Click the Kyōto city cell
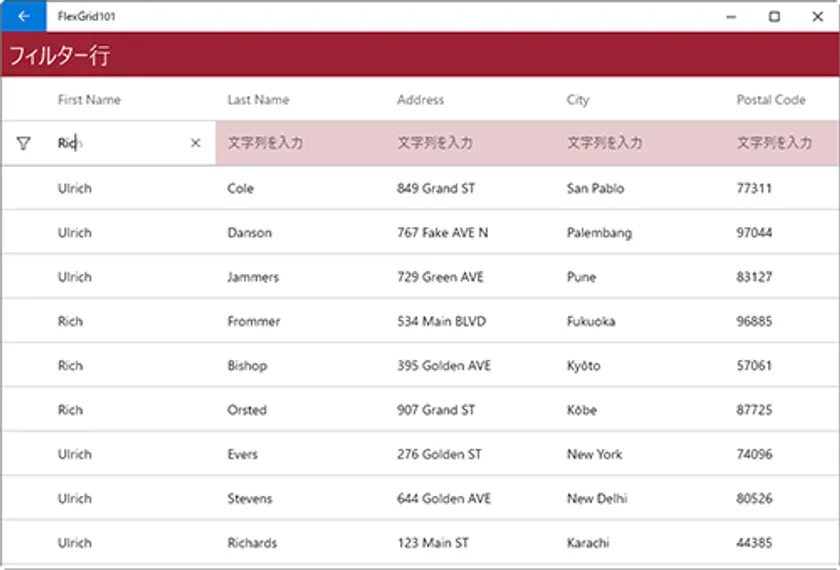Screen dimensions: 840x570 click(x=584, y=366)
